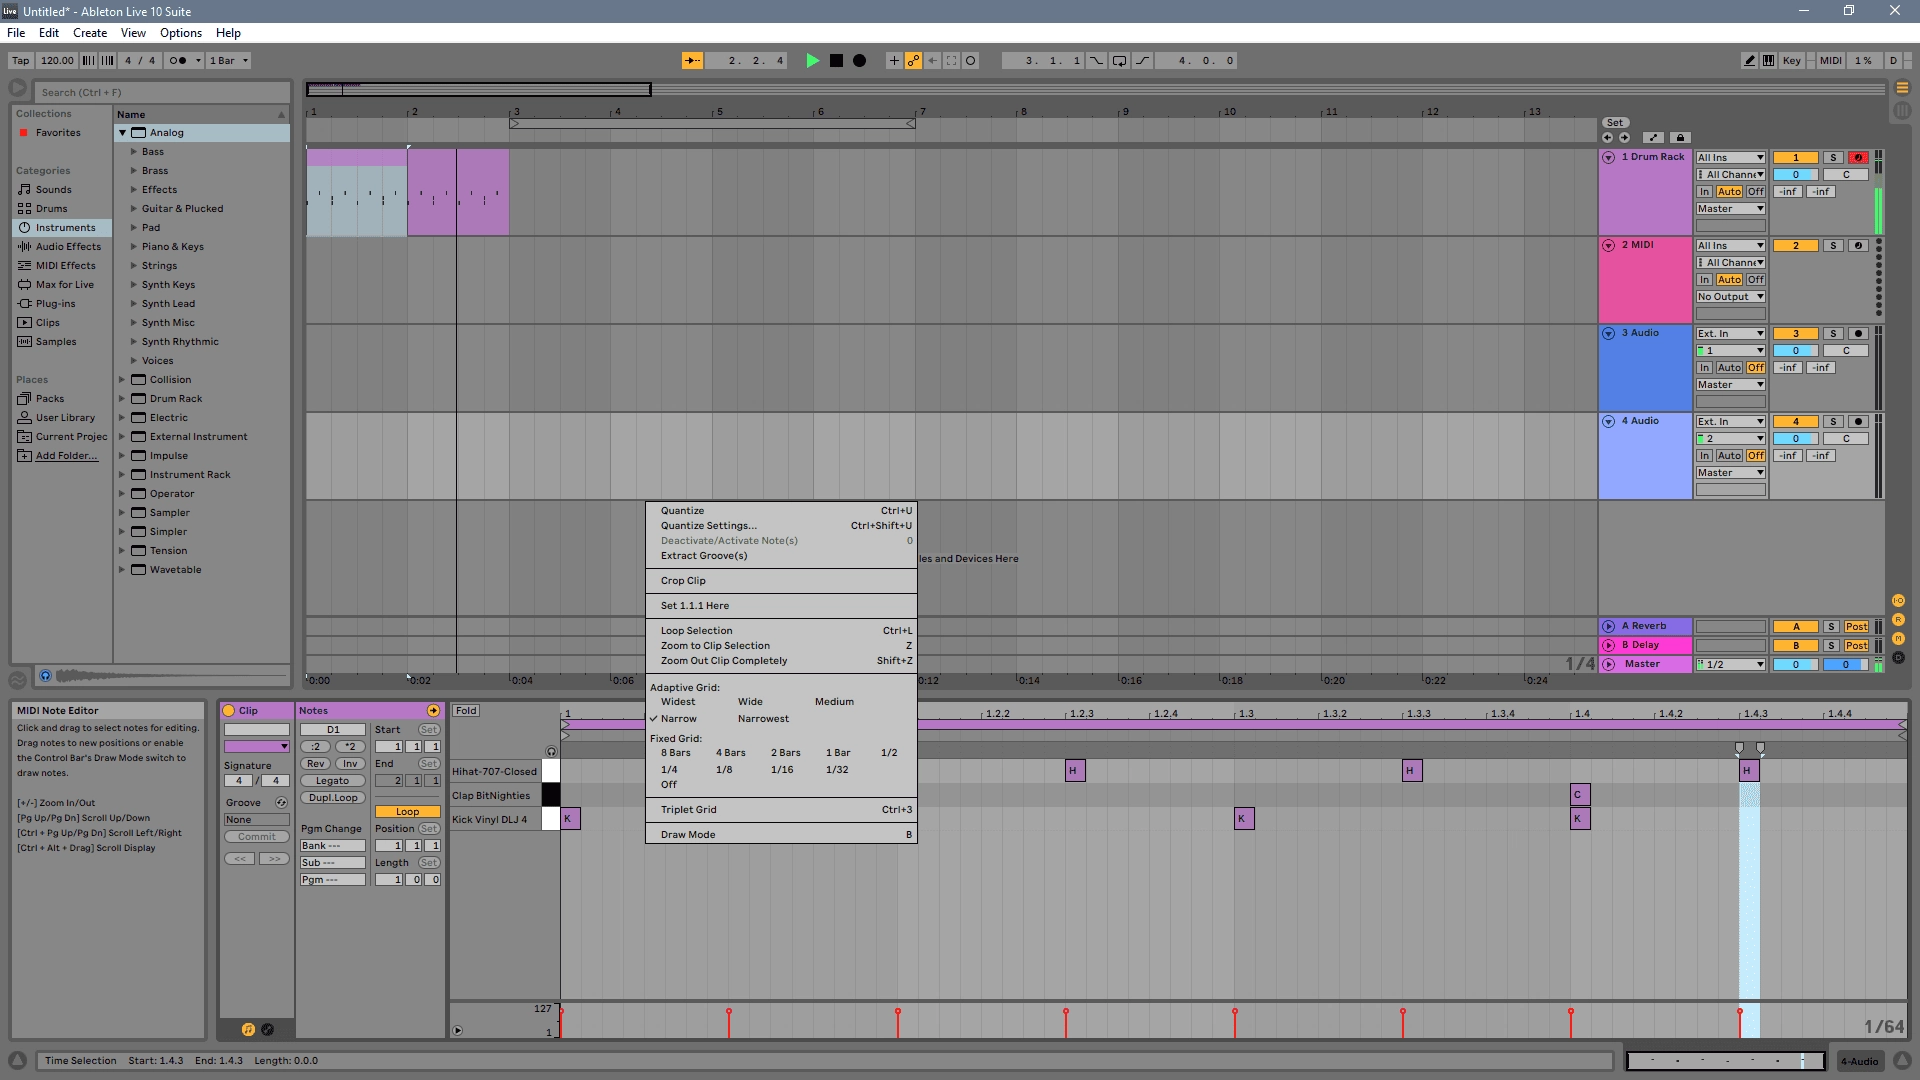This screenshot has width=1920, height=1080.
Task: Click the 3 Audio pan control
Action: click(x=1846, y=351)
